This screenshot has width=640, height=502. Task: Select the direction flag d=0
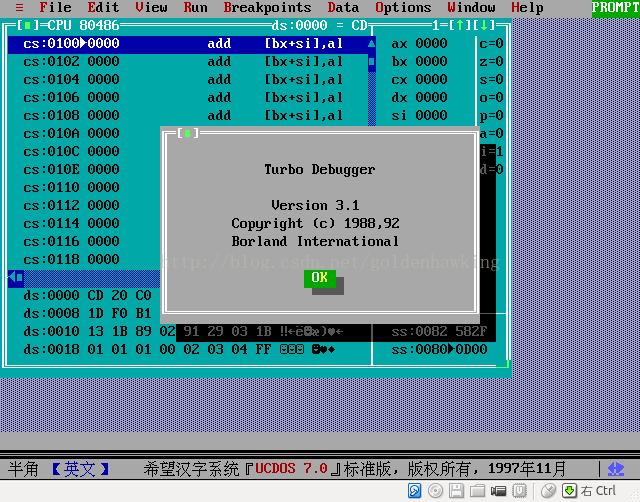pos(491,170)
